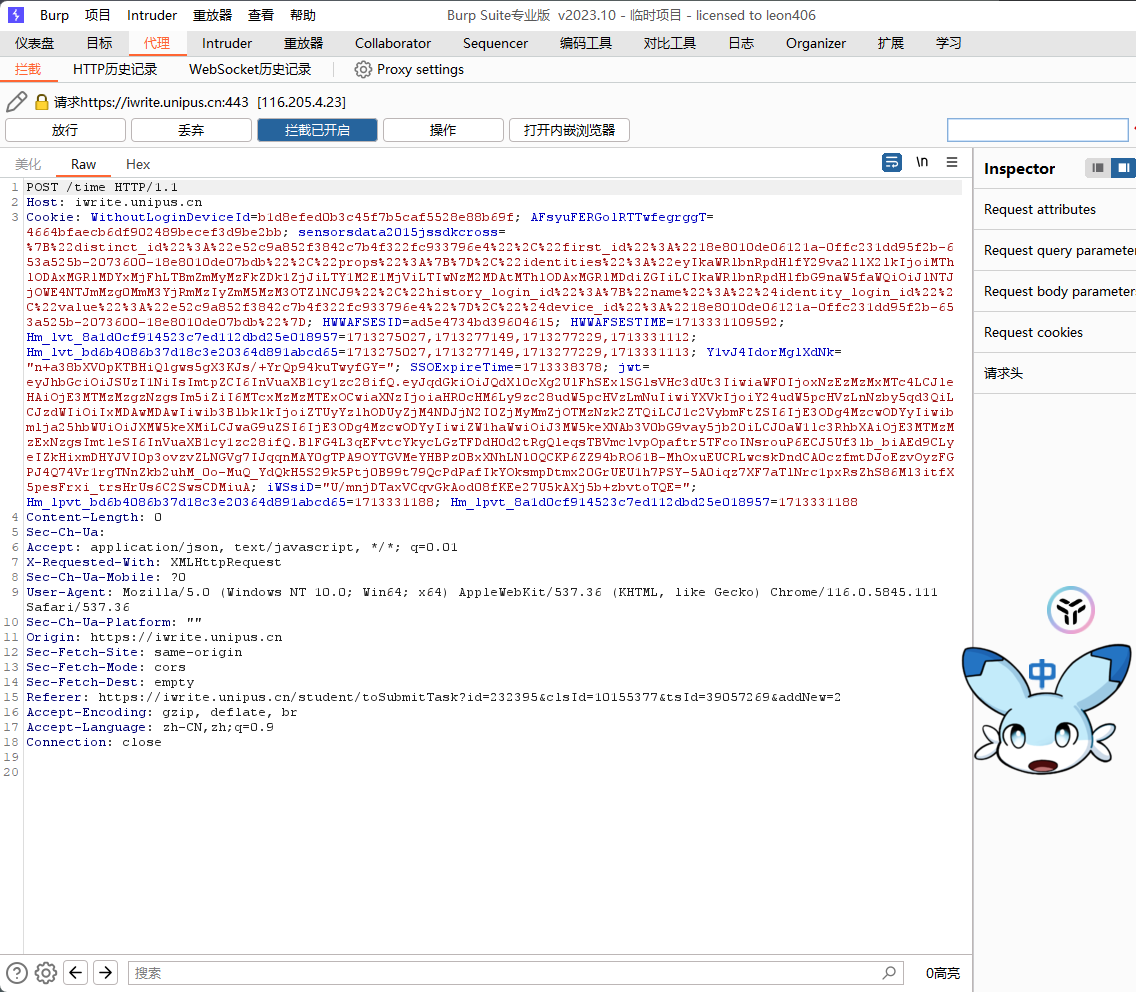Click the HTTPS padlock icon
Image resolution: width=1136 pixels, height=992 pixels.
42,102
